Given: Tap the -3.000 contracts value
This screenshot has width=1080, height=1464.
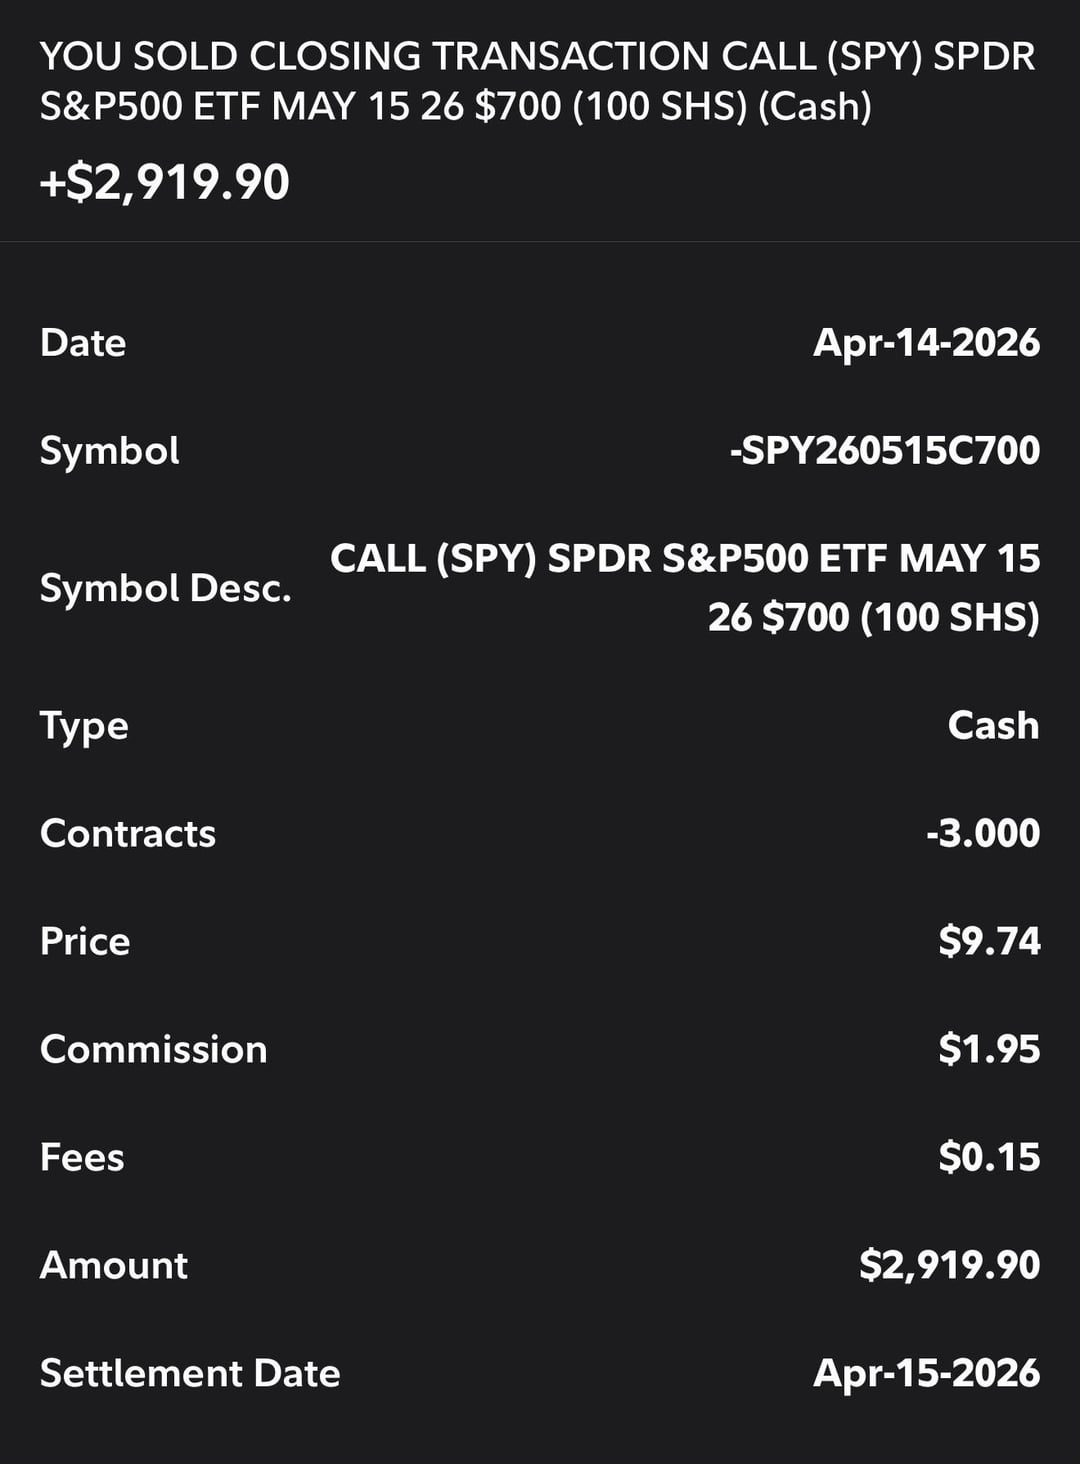Looking at the screenshot, I should [983, 833].
